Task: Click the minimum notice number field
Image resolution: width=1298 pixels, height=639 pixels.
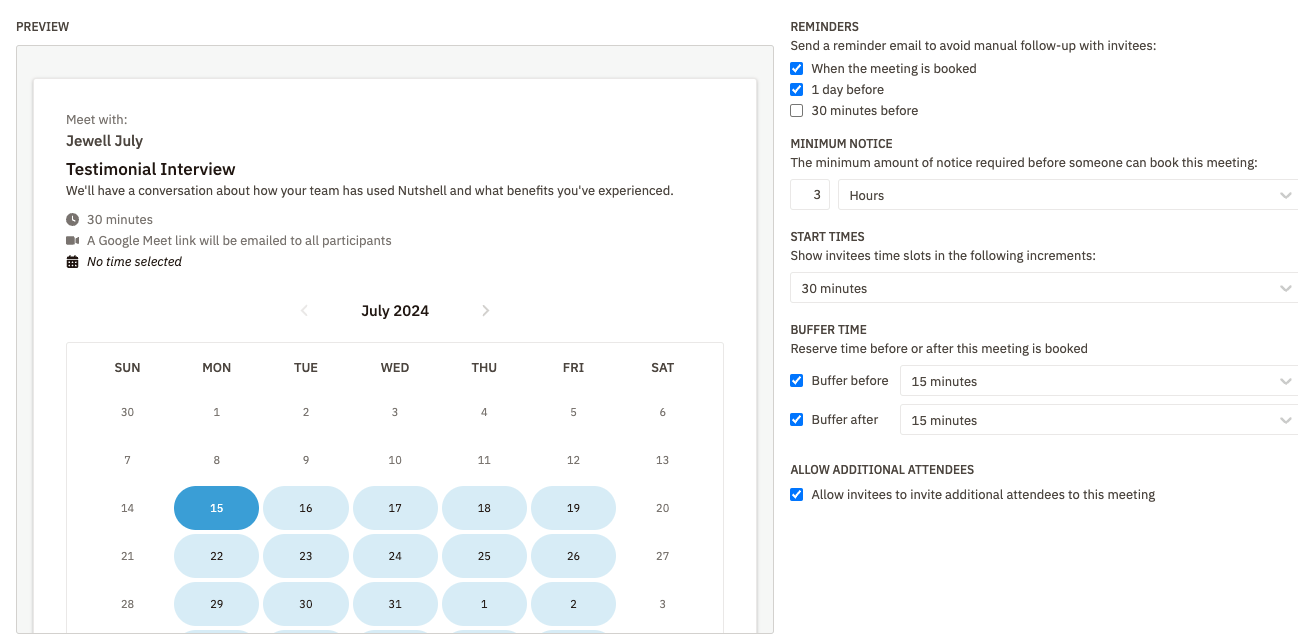Action: 810,196
